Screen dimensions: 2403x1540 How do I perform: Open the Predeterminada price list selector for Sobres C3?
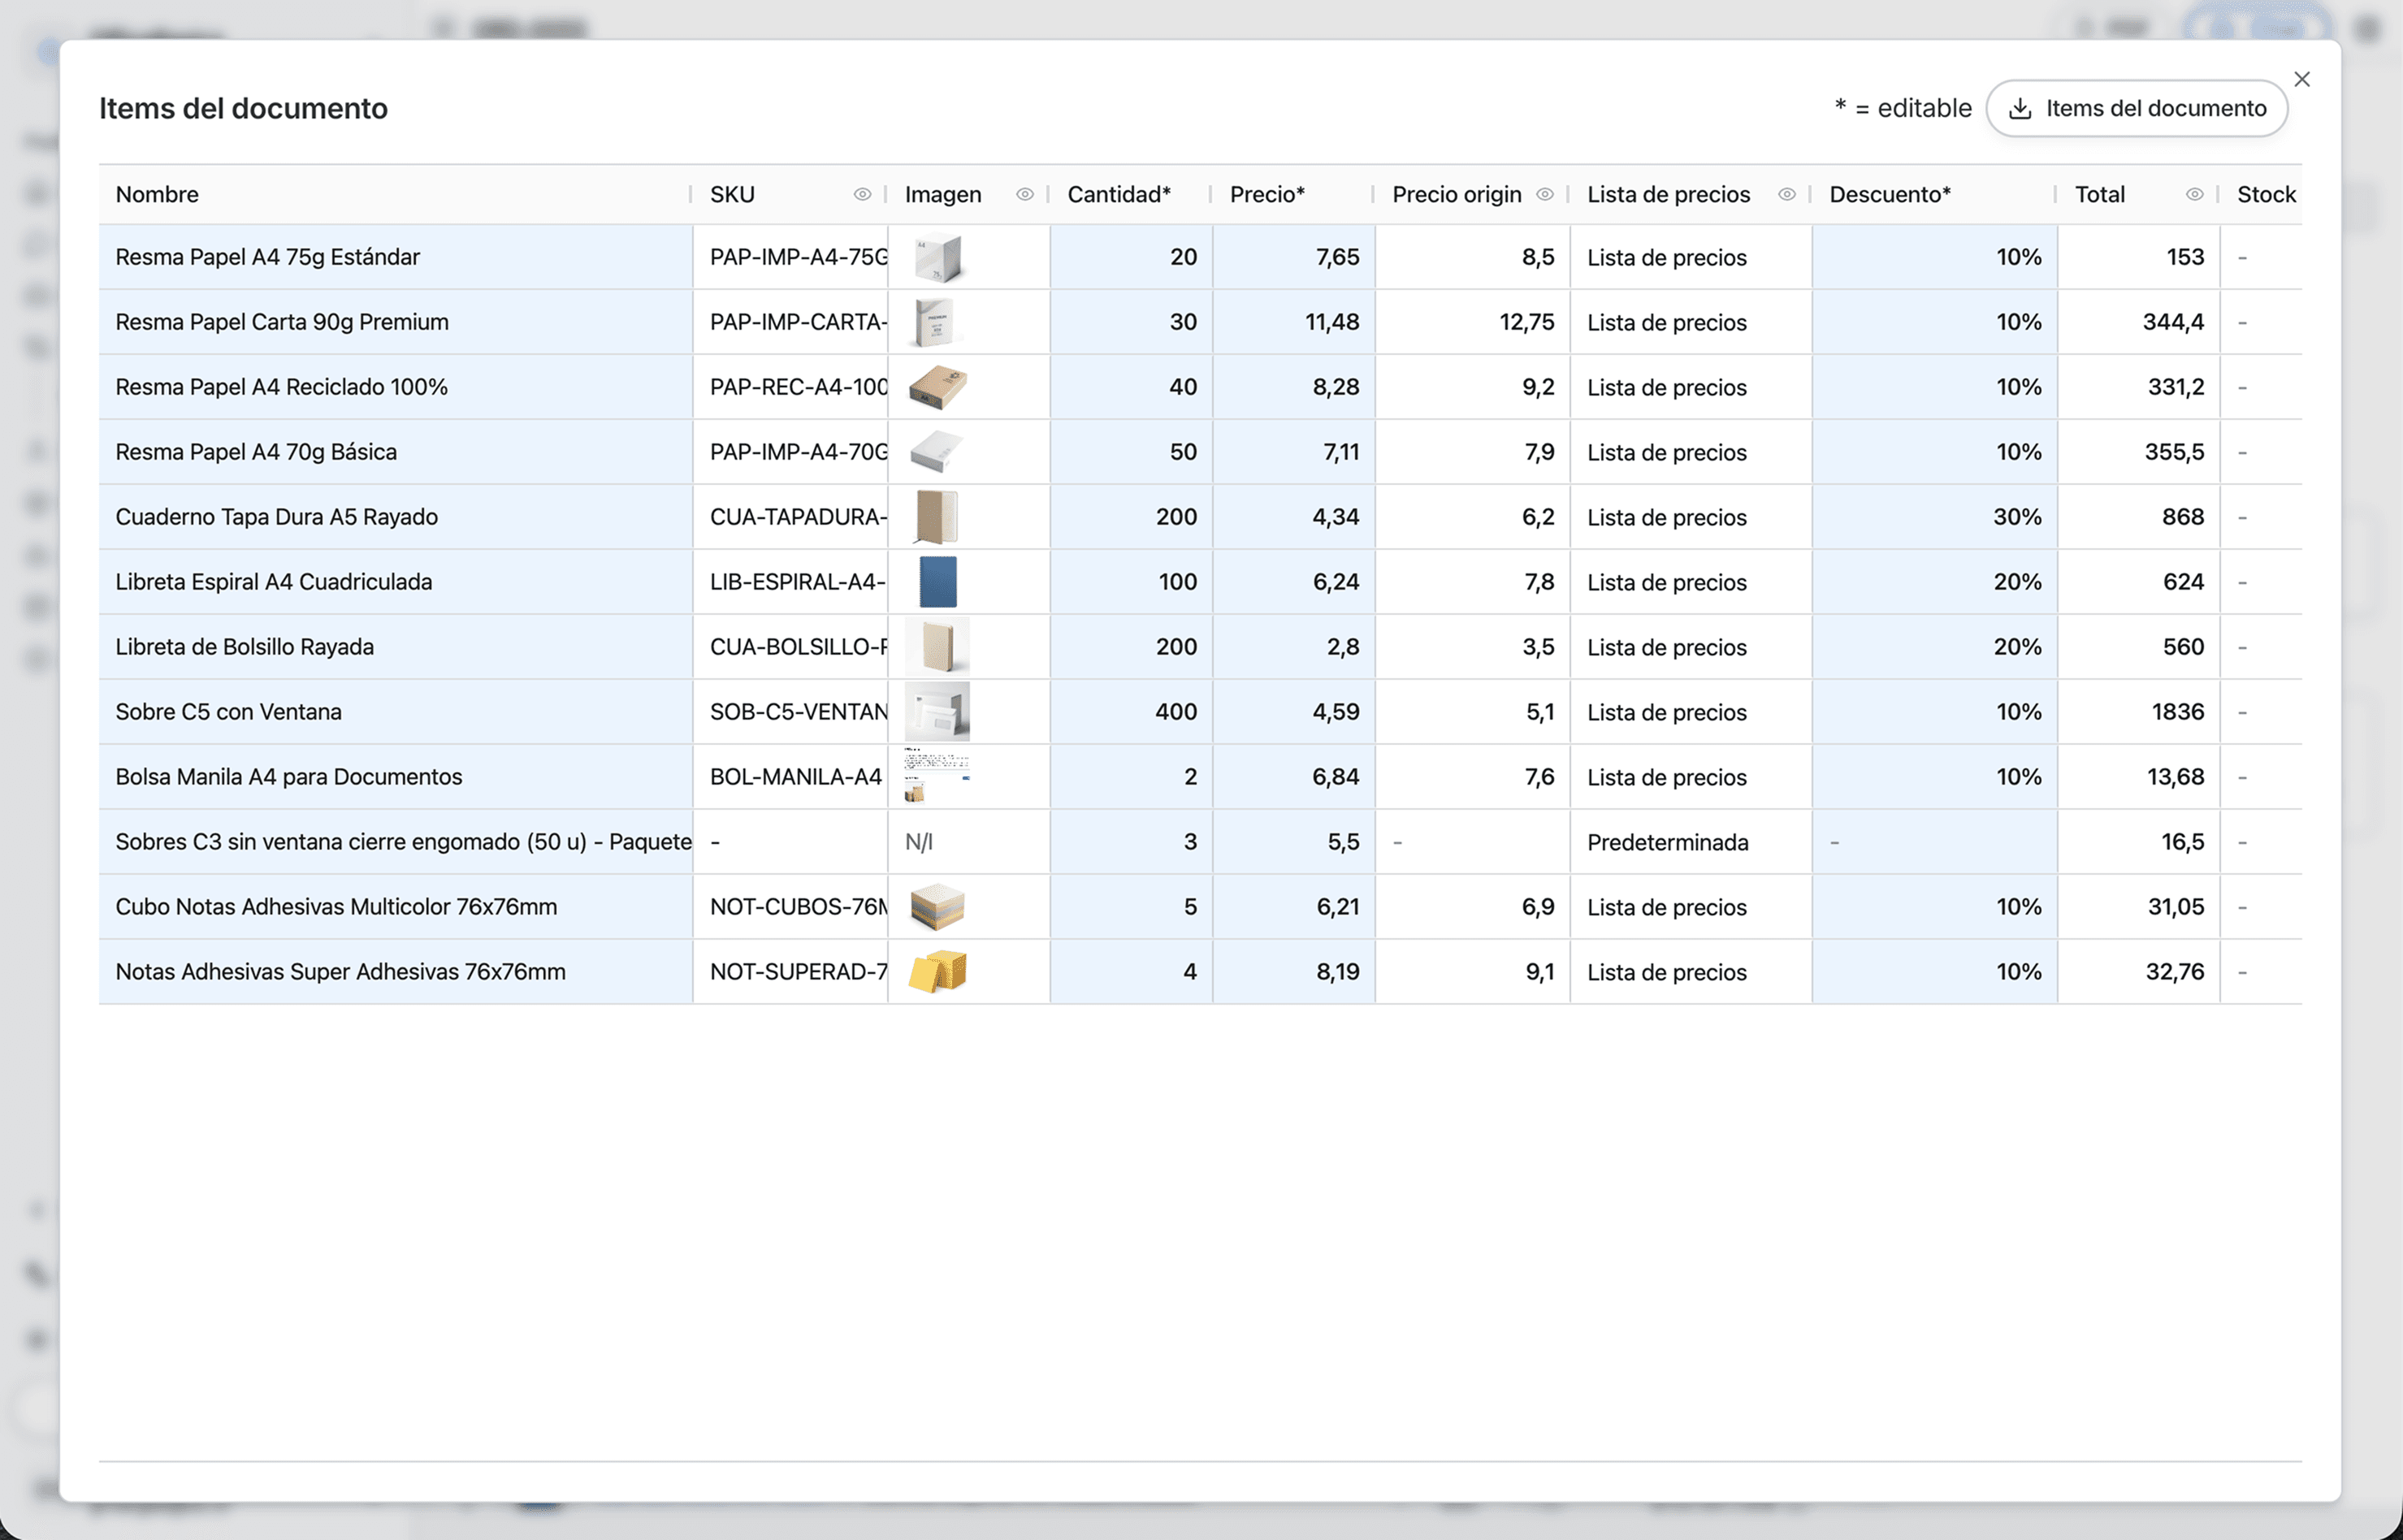(1666, 841)
